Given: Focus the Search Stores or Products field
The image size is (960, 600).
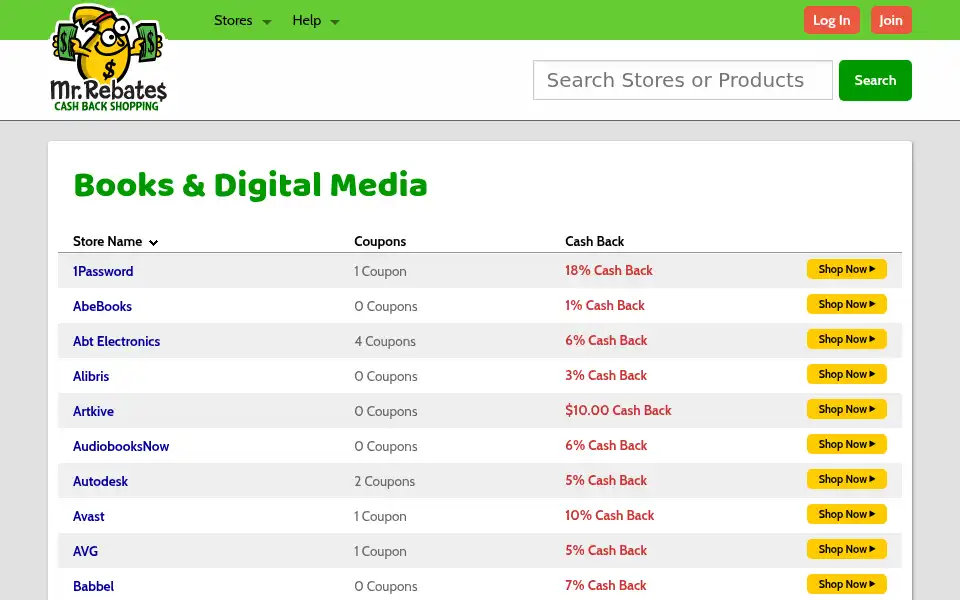Looking at the screenshot, I should tap(683, 80).
